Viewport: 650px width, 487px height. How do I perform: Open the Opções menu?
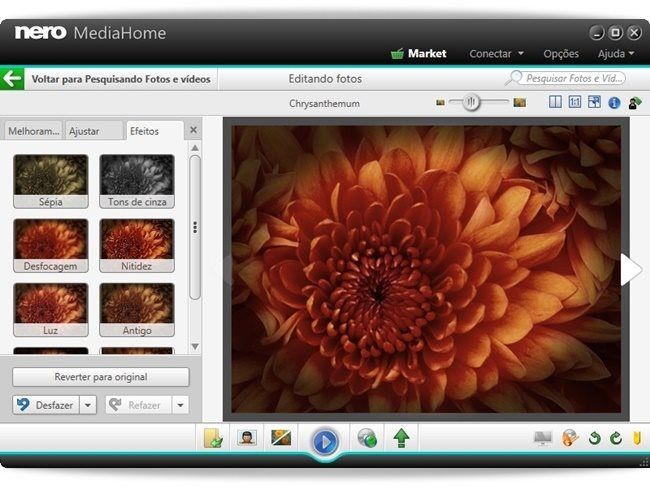point(561,54)
